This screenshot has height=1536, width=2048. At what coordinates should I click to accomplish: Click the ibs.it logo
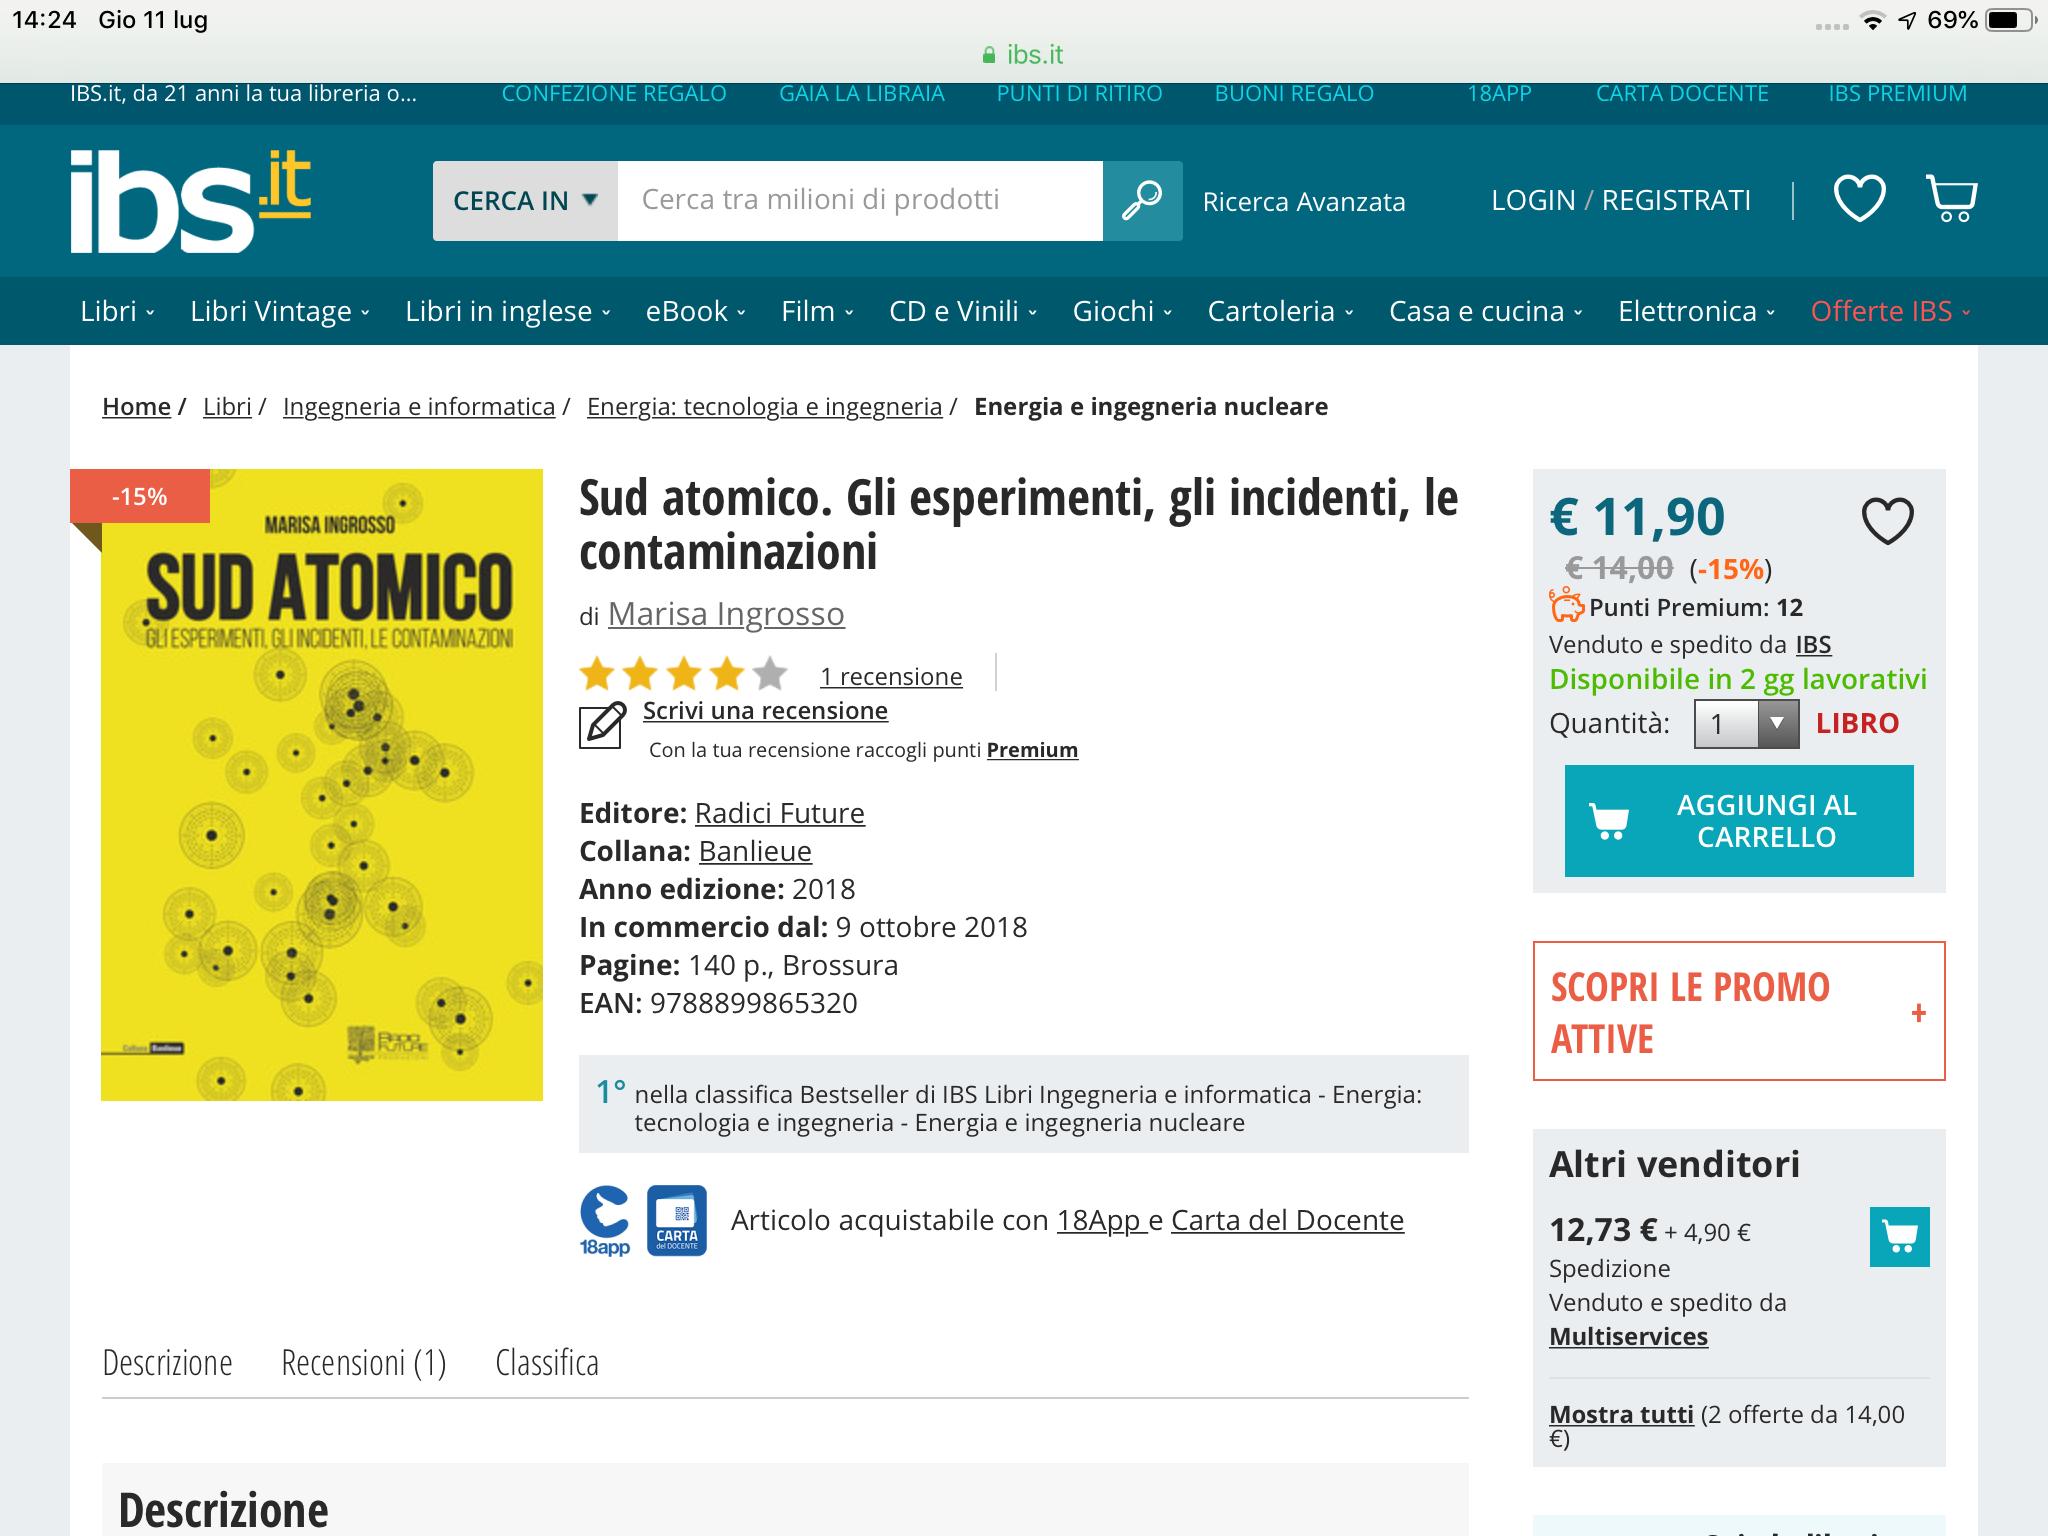191,200
